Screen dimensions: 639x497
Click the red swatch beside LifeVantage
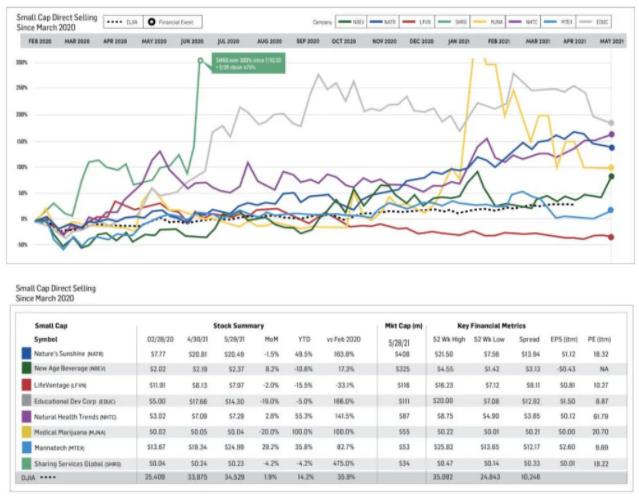[x=26, y=385]
